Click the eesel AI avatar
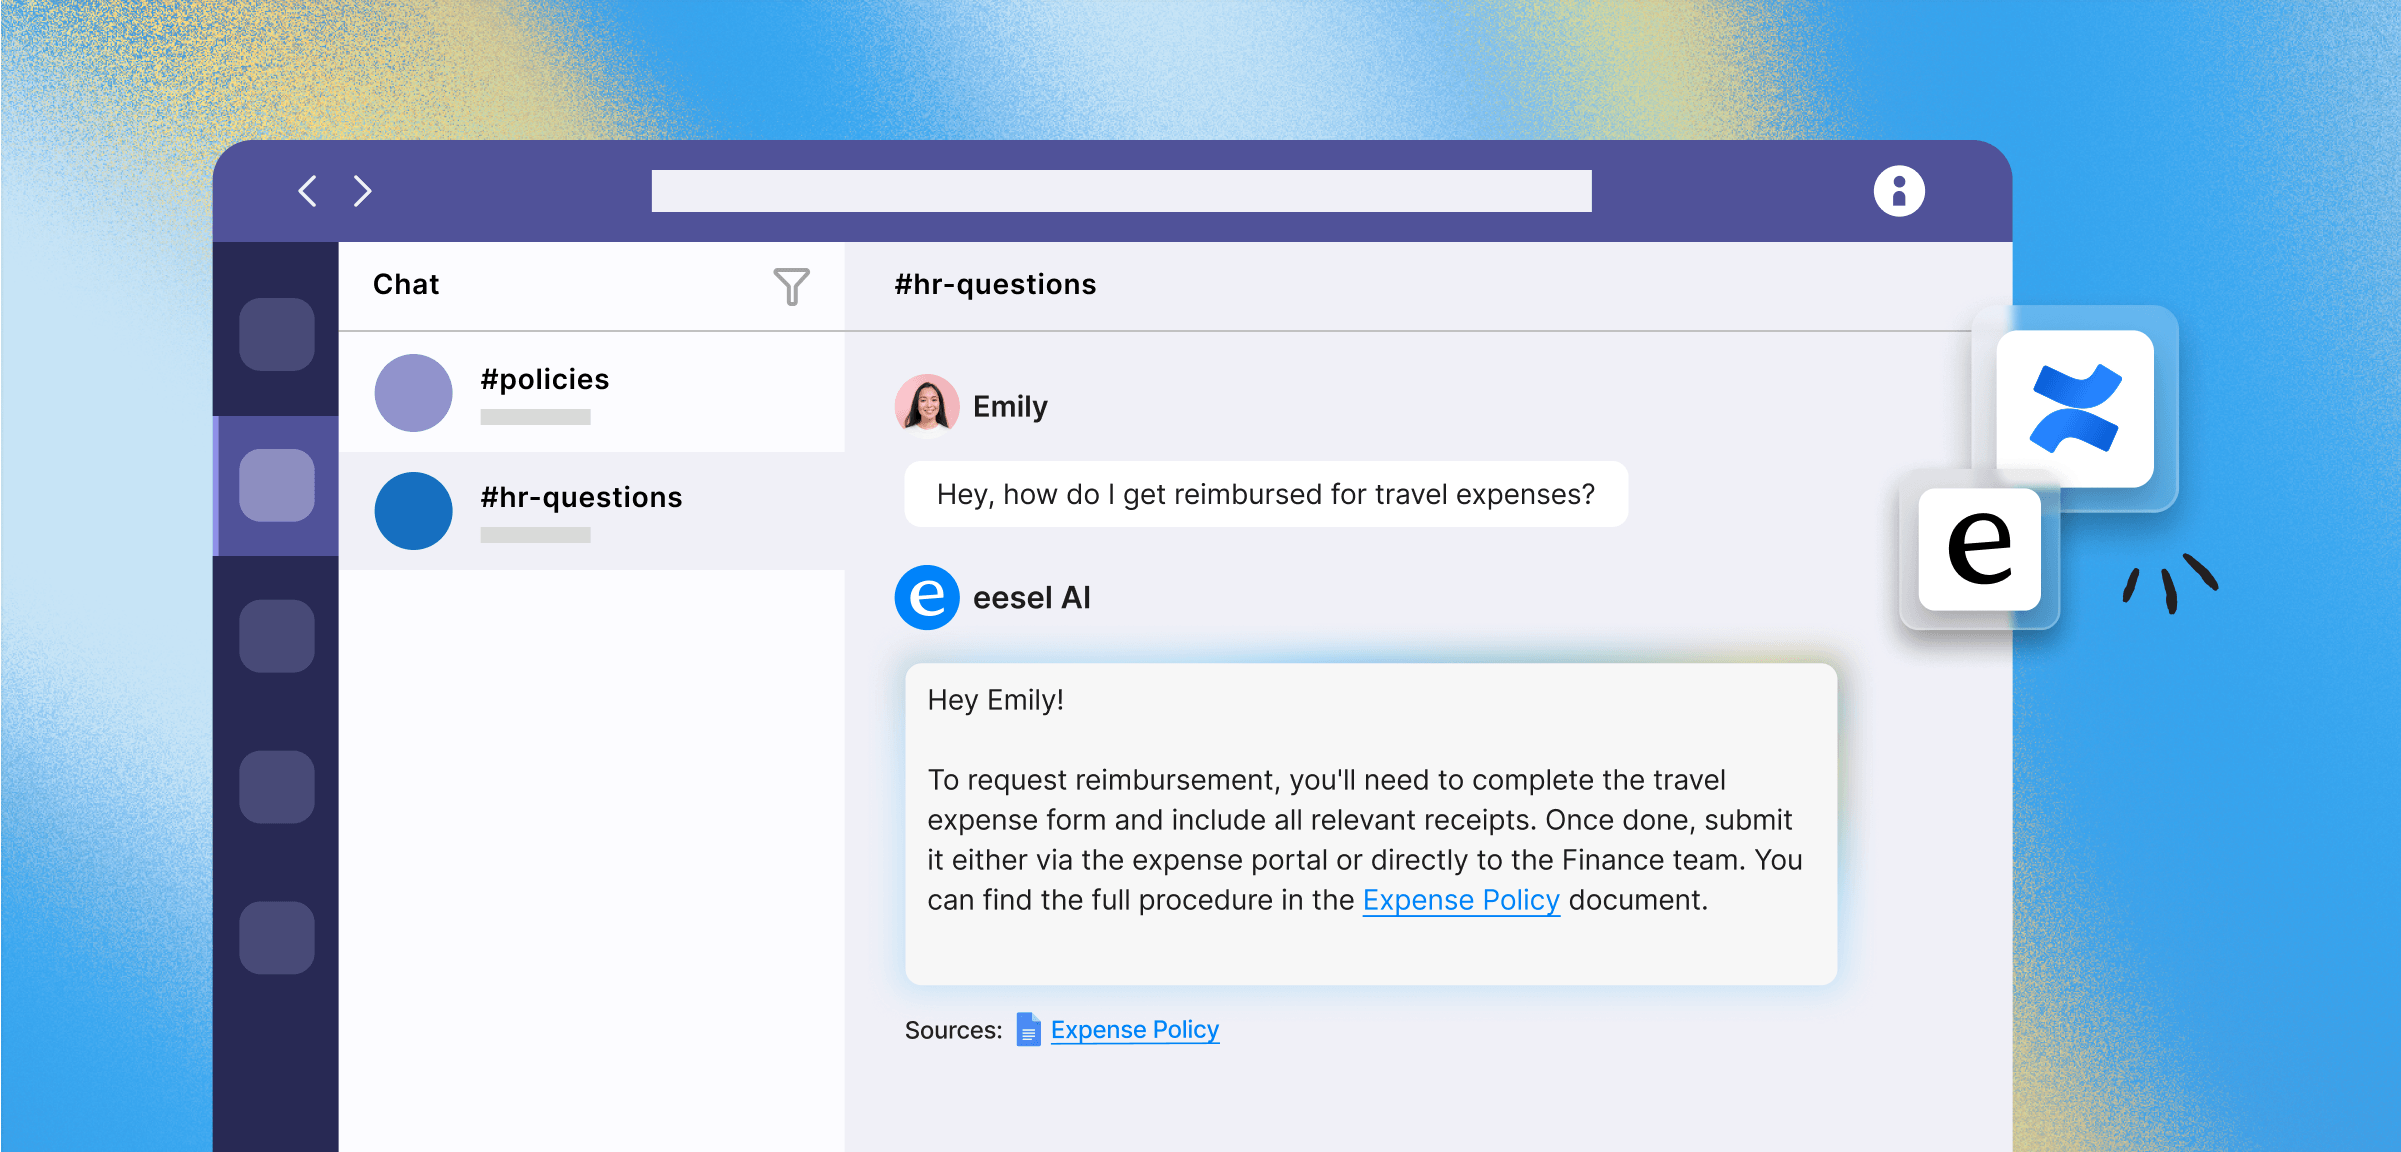 [926, 598]
